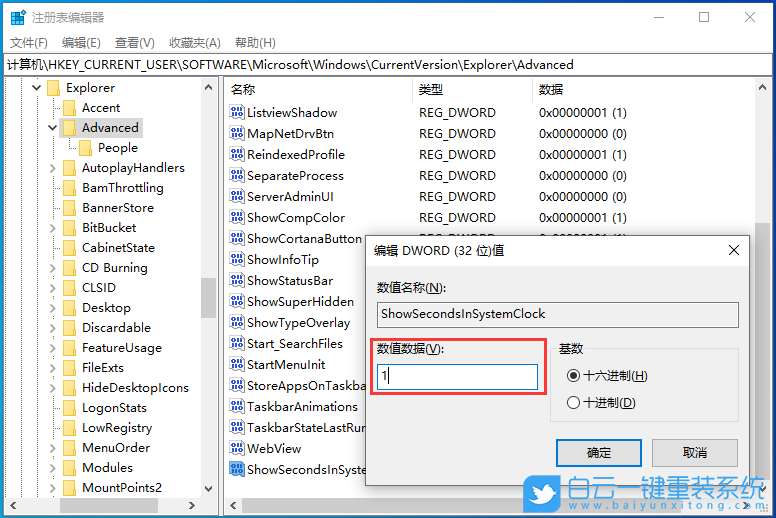Click the ShowTypeOverlay DWORD value icon
The width and height of the screenshot is (776, 518).
click(x=237, y=323)
